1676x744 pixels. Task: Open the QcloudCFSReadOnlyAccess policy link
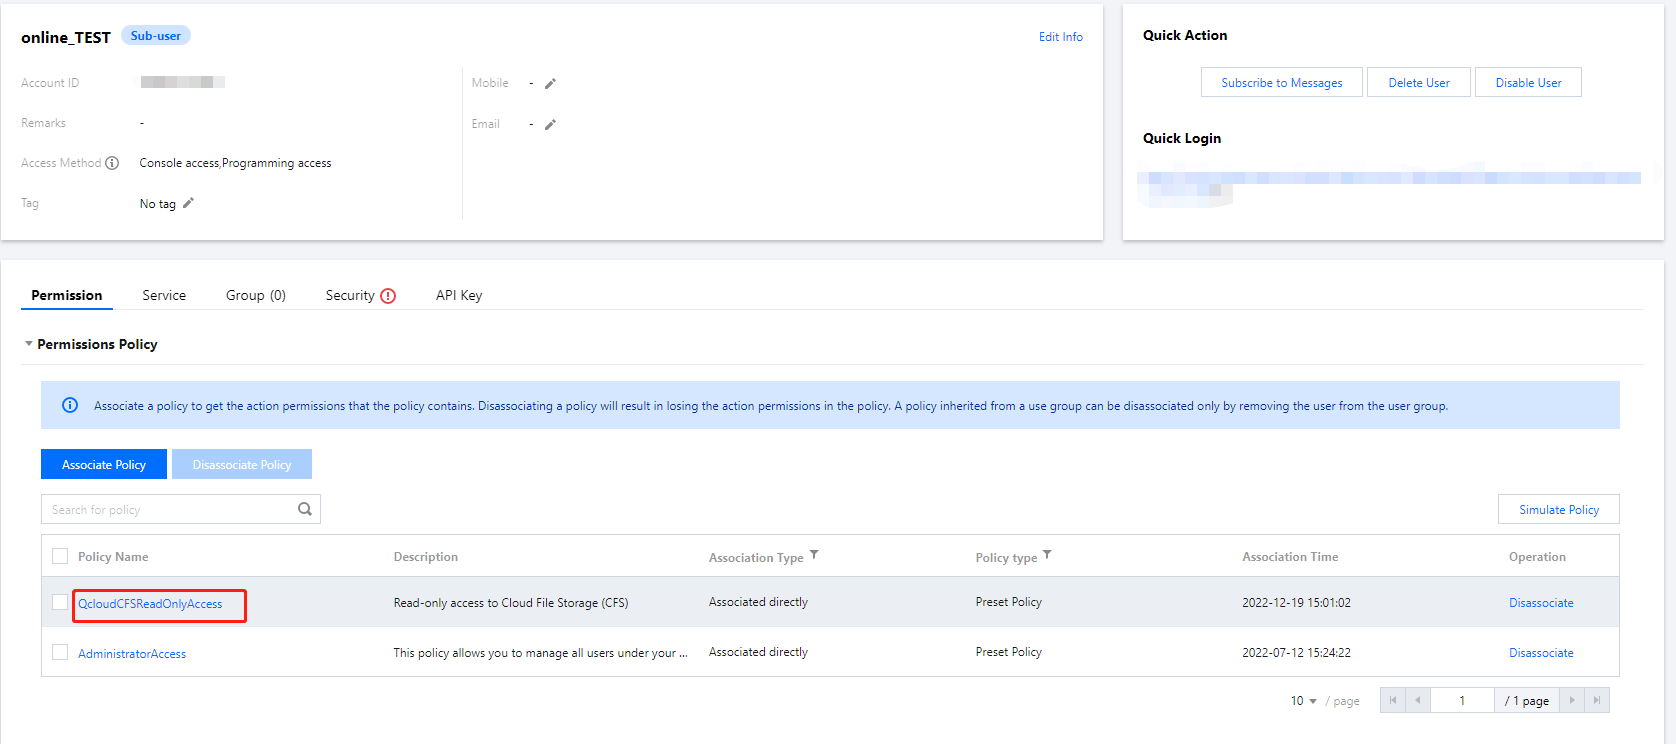pos(150,604)
